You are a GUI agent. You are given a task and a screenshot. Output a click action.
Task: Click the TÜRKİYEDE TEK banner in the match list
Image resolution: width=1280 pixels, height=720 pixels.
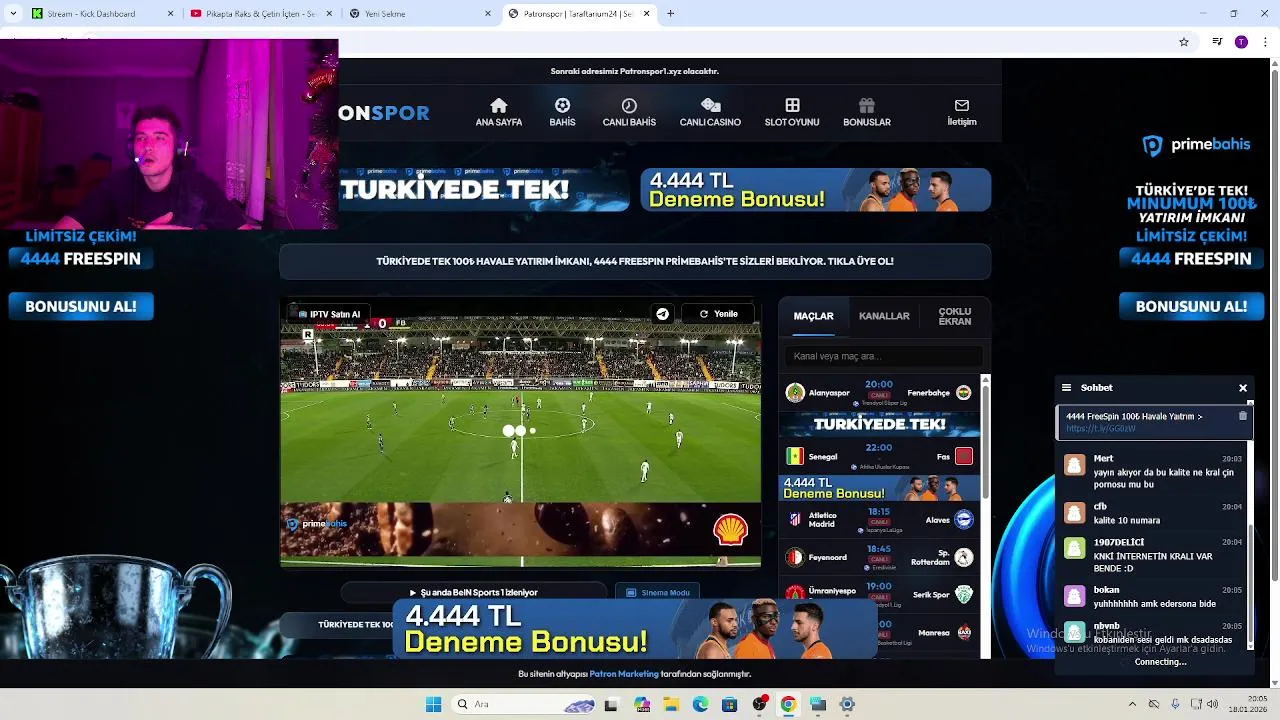tap(879, 424)
